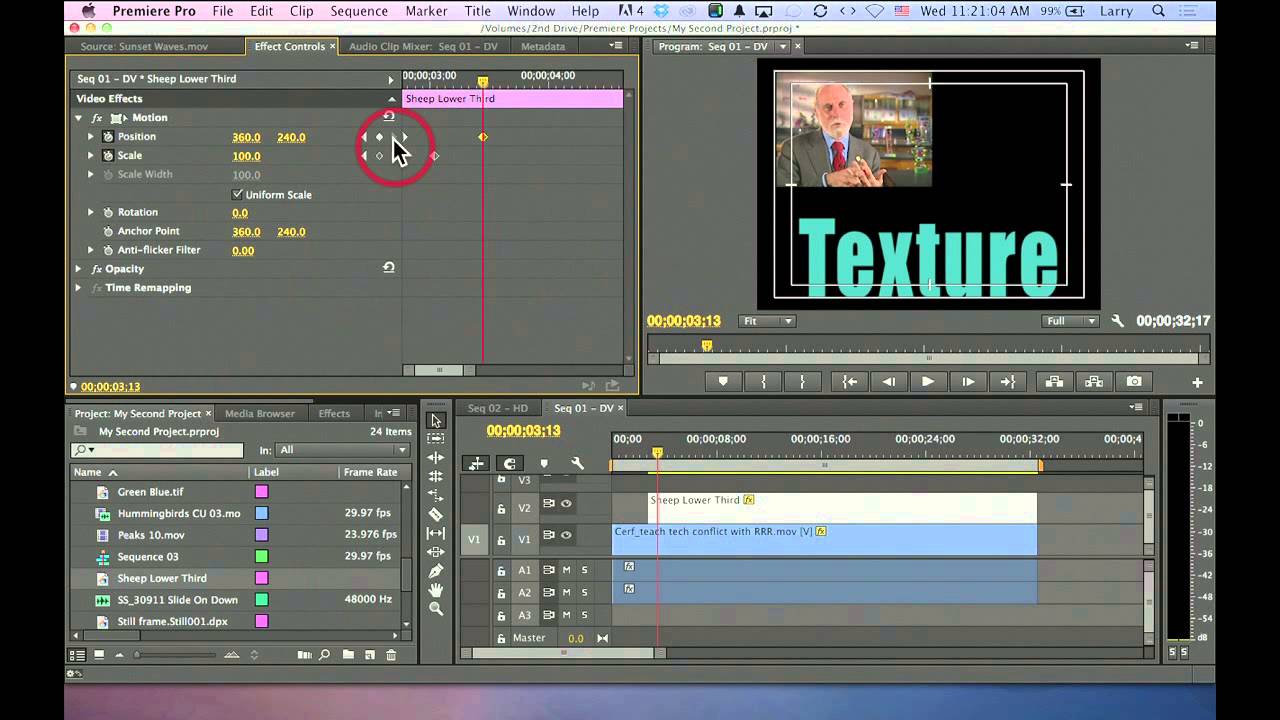Image resolution: width=1280 pixels, height=720 pixels.
Task: Solo track A2
Action: coord(585,593)
